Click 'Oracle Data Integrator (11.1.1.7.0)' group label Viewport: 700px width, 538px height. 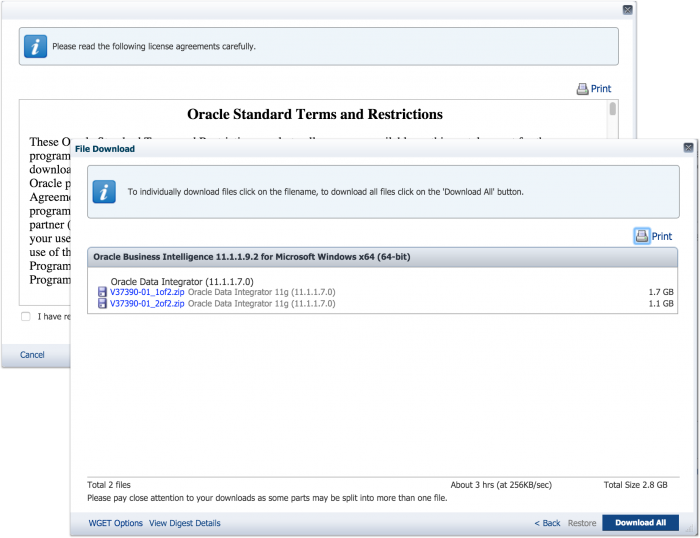(x=182, y=282)
